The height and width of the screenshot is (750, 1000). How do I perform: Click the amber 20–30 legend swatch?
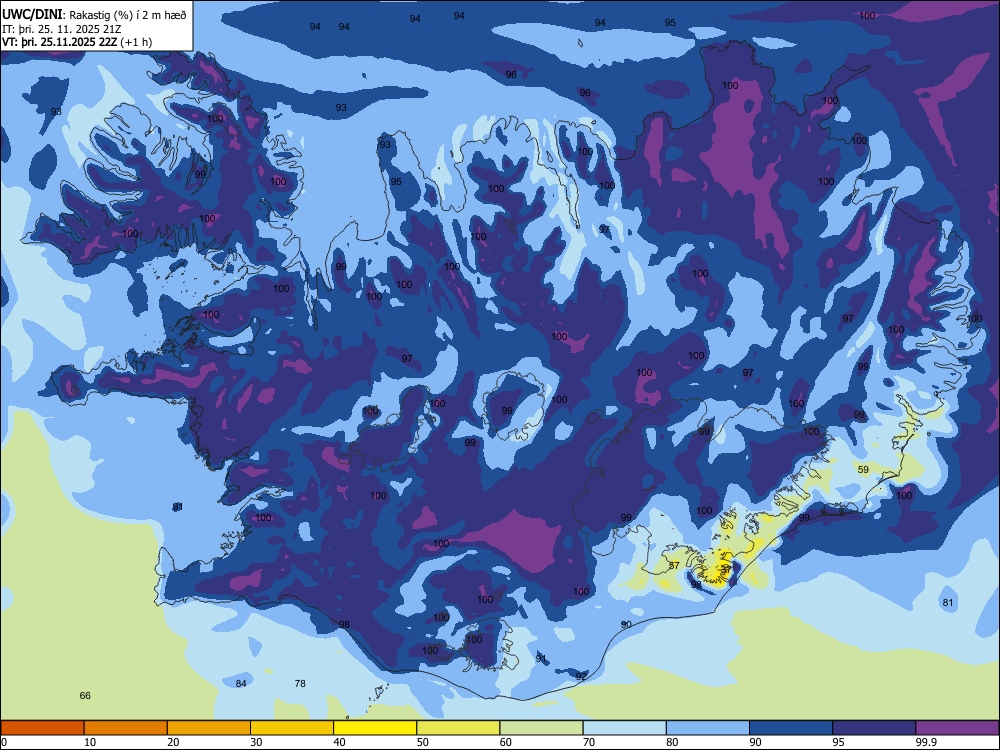tap(209, 728)
